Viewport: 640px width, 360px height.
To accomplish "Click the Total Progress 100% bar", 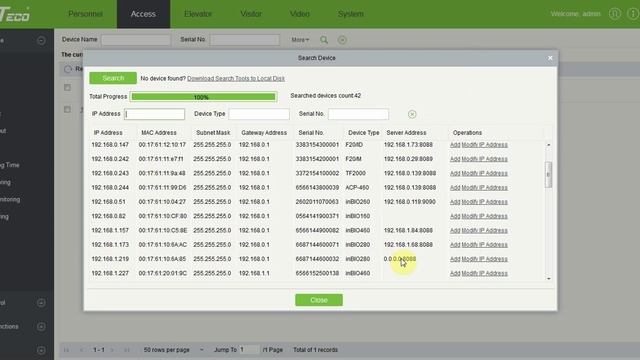I will (203, 97).
